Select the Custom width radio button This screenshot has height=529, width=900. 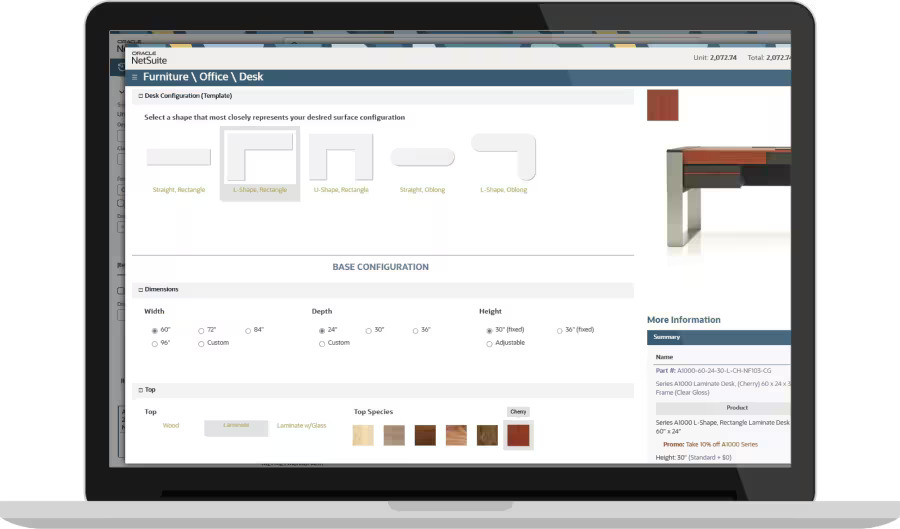click(201, 344)
